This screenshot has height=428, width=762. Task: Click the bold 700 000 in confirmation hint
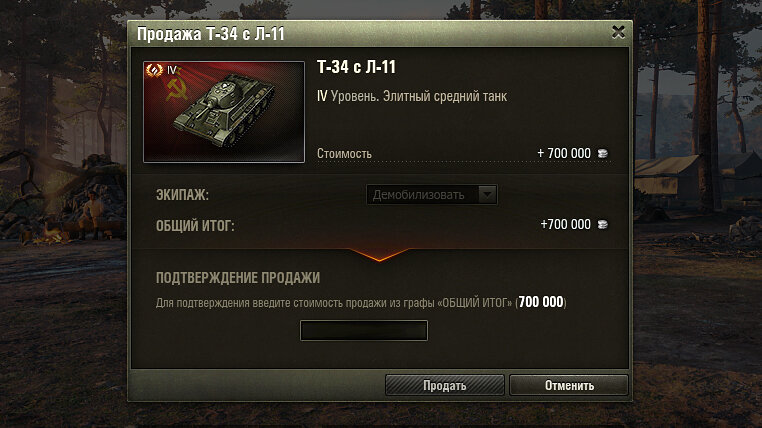[x=540, y=302]
